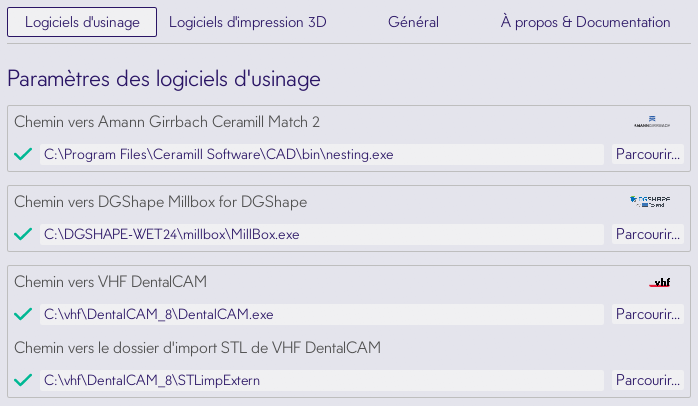
Task: Open À propos & Documentation tab
Action: [585, 22]
